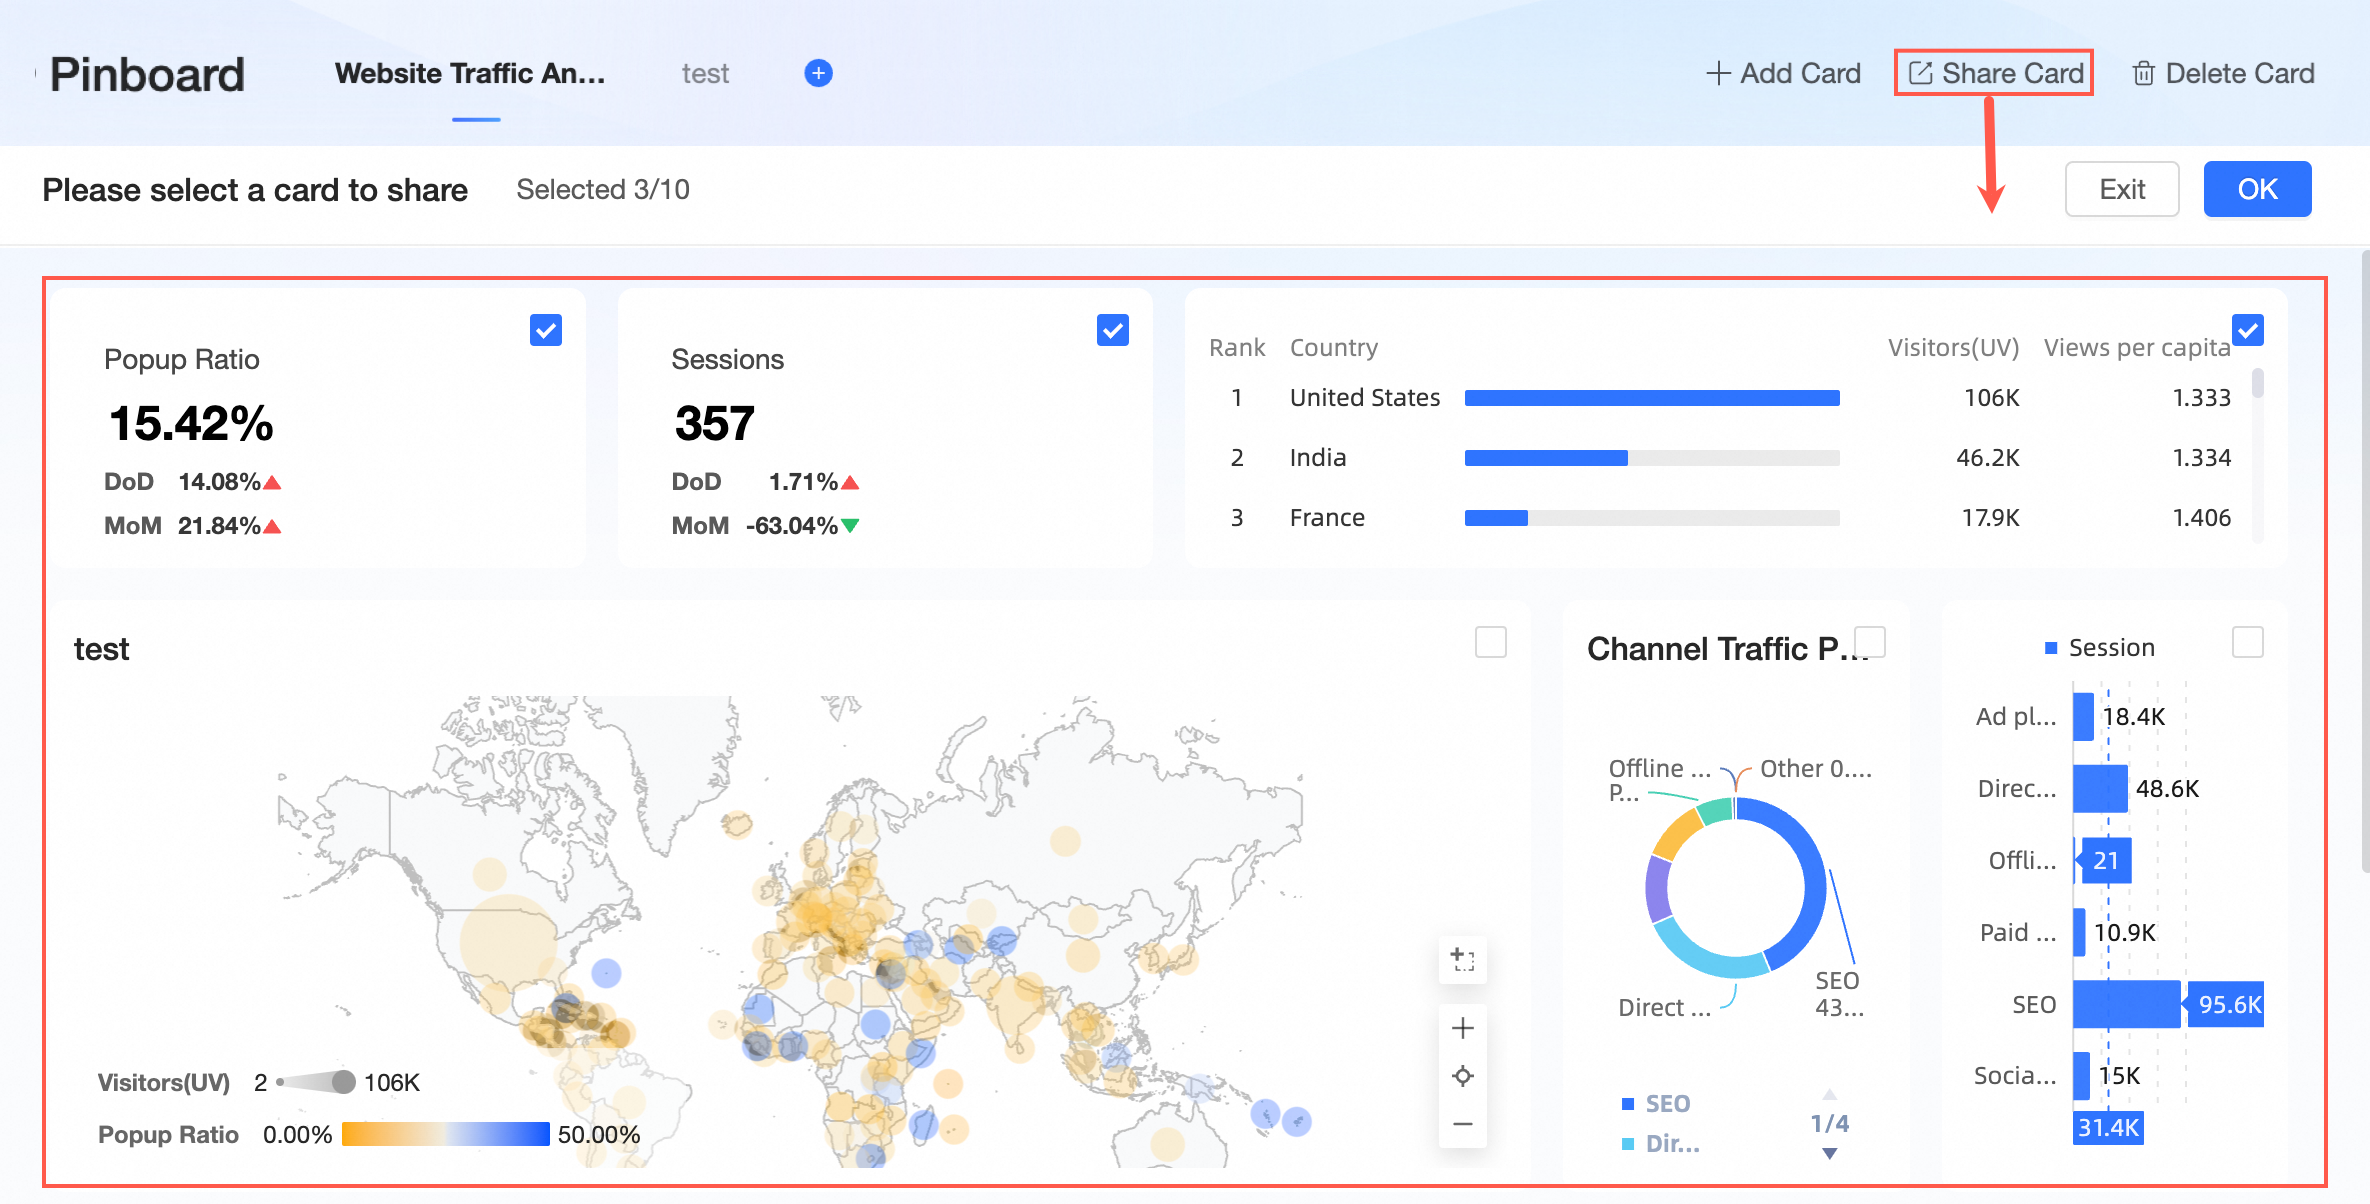Screen dimensions: 2370x1204
Task: Select the test map card checkbox
Action: click(1490, 642)
